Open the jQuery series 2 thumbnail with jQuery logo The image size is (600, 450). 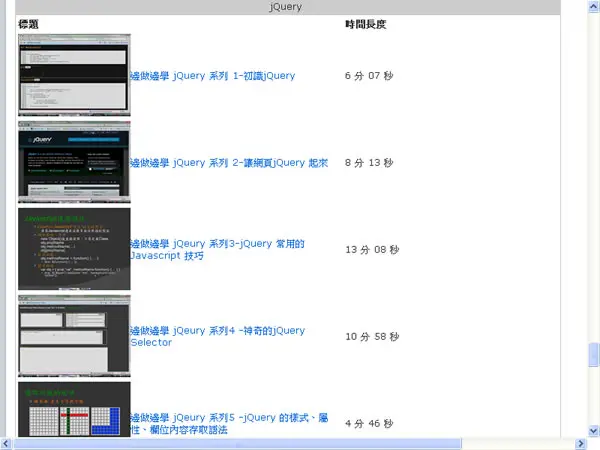pos(74,162)
